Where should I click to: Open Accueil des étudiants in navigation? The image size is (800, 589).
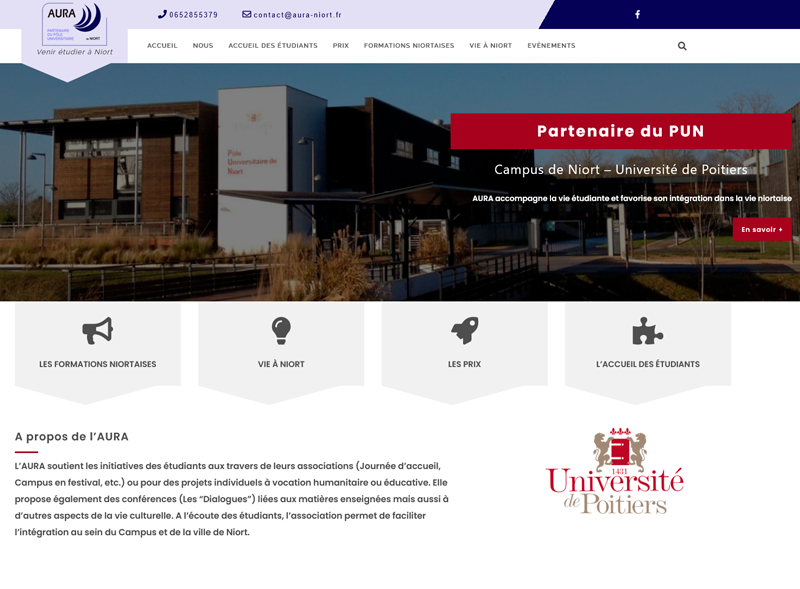[273, 45]
